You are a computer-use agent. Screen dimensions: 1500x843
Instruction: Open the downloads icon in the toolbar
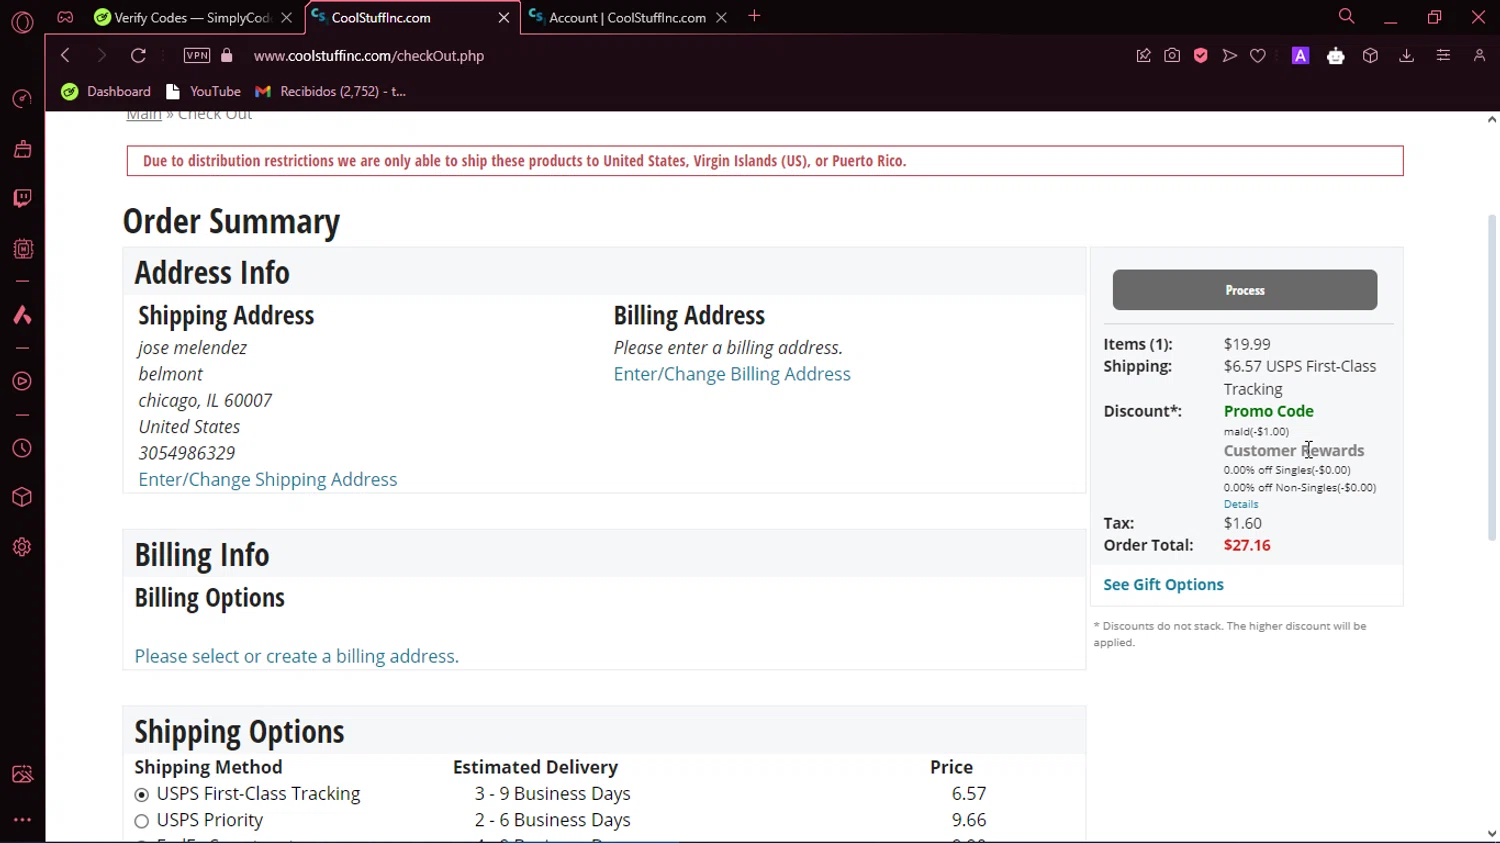(x=1407, y=56)
